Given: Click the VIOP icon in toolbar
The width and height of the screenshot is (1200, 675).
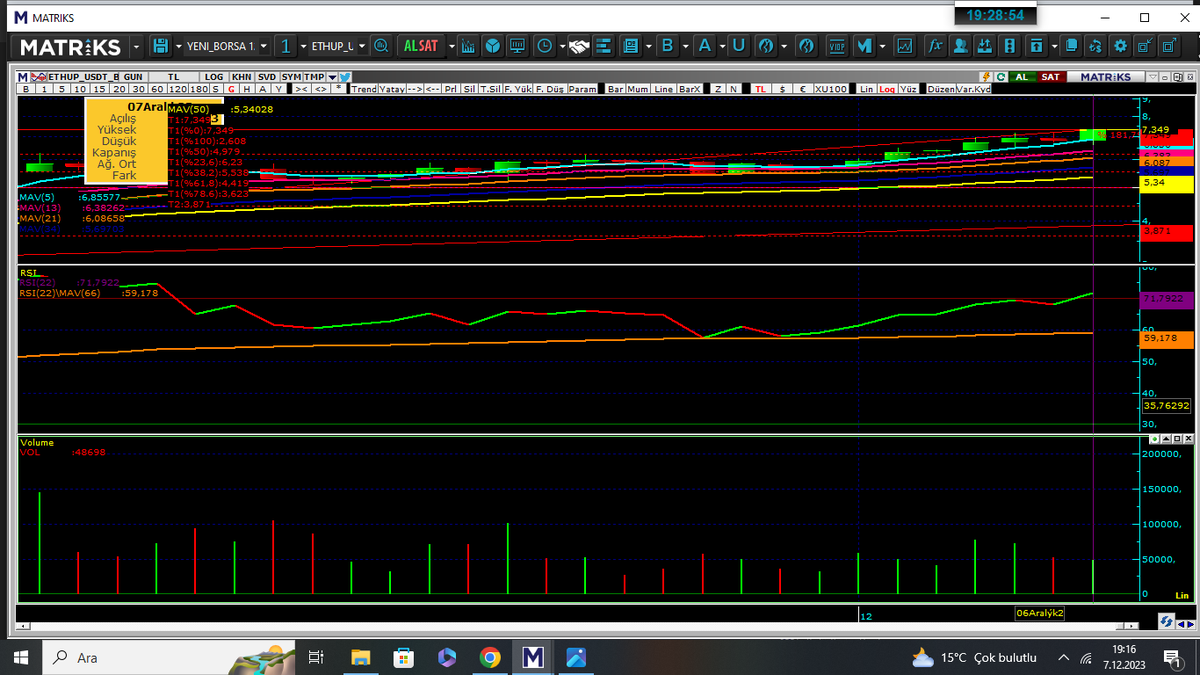Looking at the screenshot, I should (837, 46).
